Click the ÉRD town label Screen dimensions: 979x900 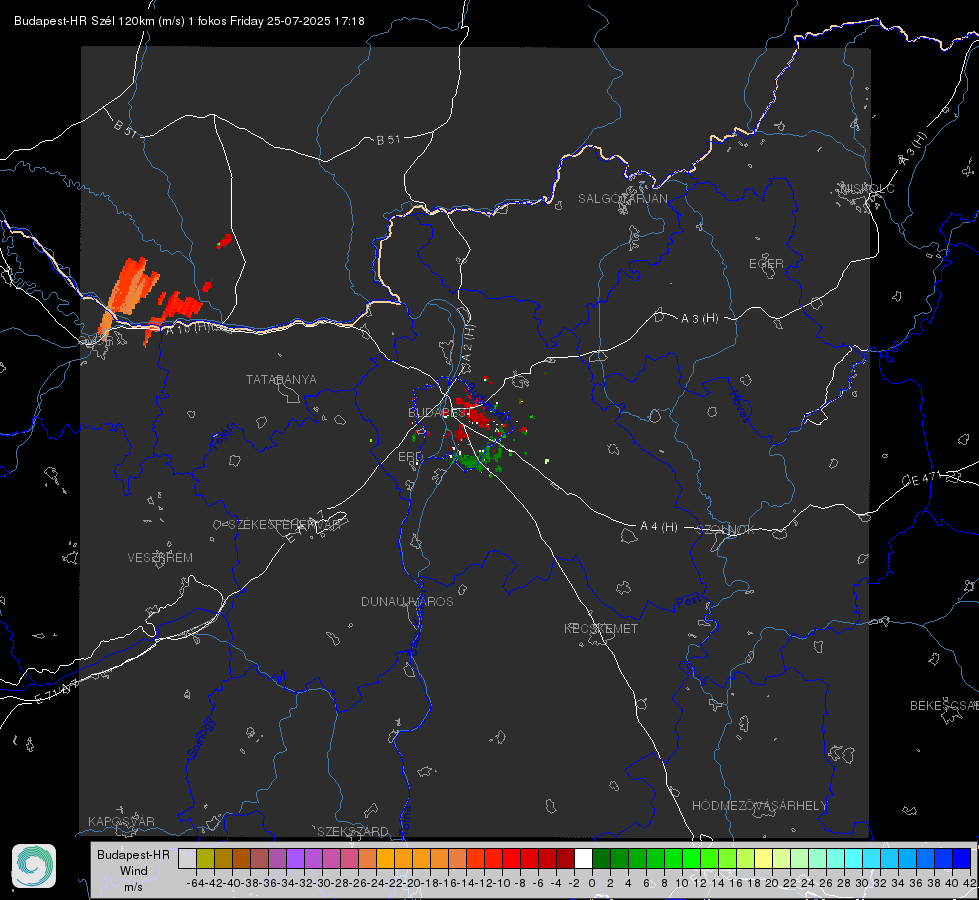[x=410, y=457]
